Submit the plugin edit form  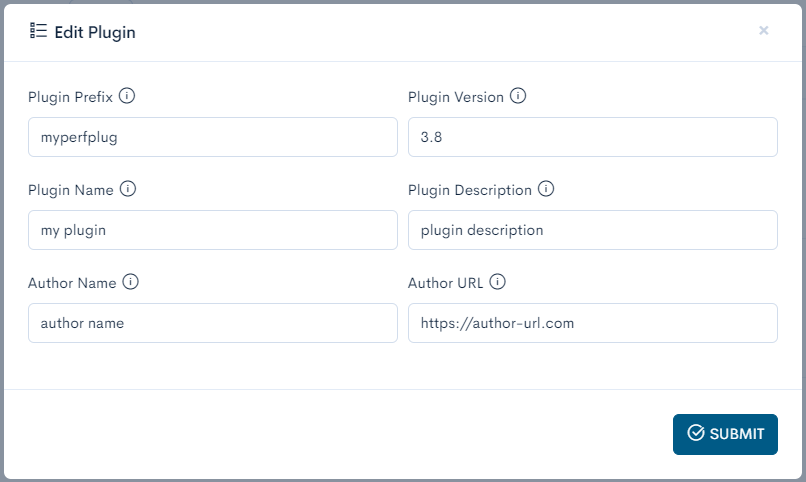coord(725,434)
